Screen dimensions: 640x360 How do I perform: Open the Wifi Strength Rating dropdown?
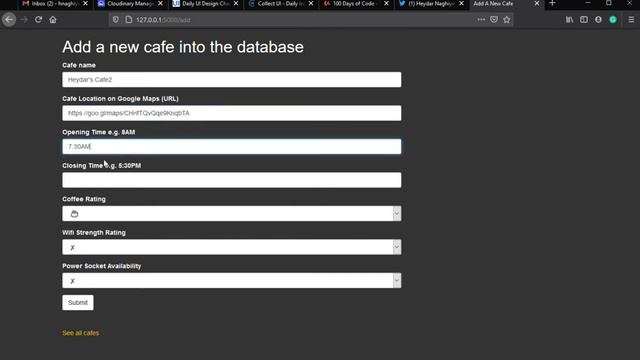[x=231, y=247]
